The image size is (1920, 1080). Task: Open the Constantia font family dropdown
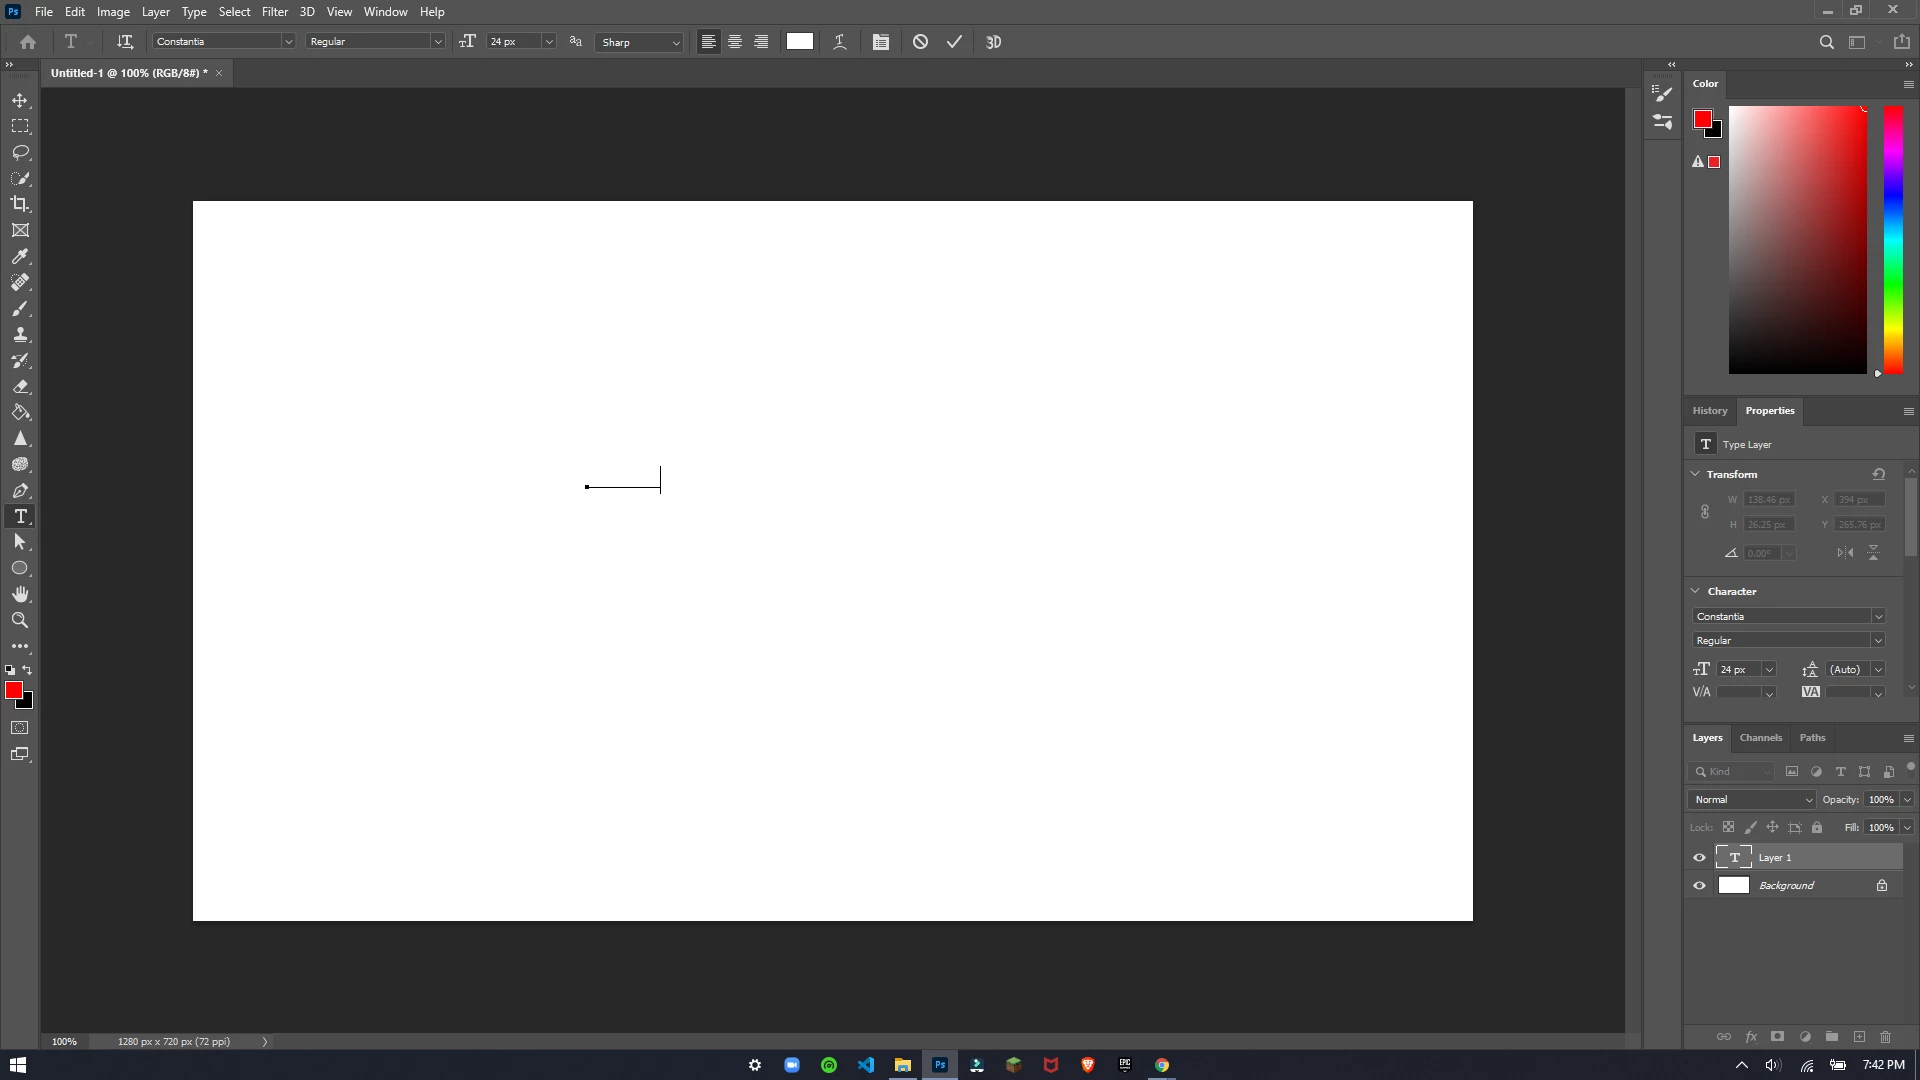(x=288, y=42)
